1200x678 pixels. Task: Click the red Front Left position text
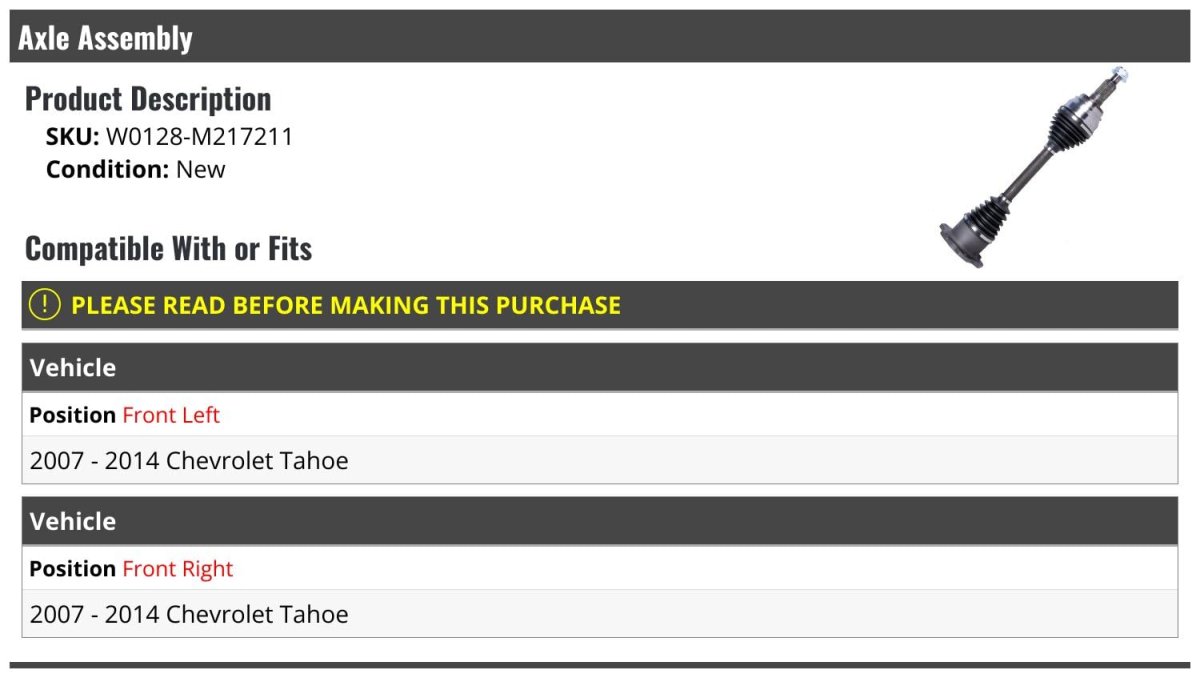[171, 415]
